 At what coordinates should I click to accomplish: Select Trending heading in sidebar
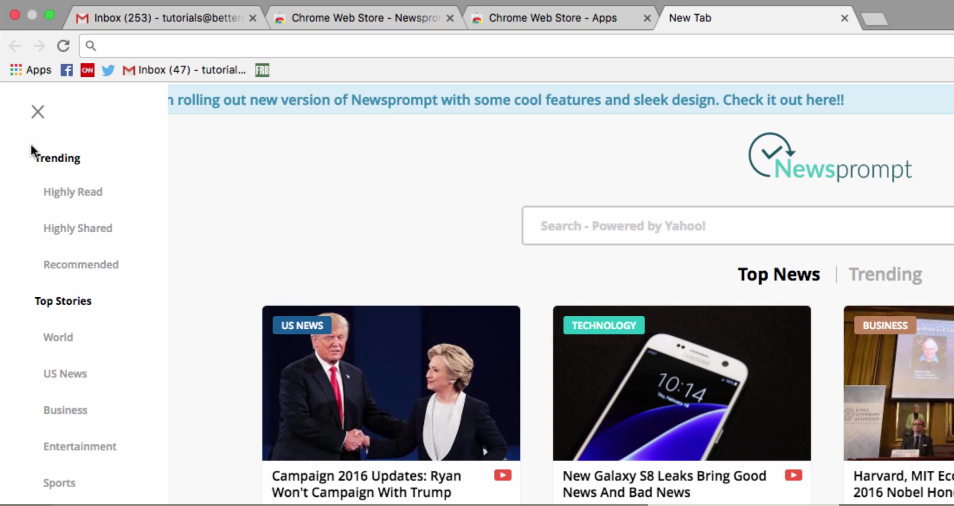[57, 158]
